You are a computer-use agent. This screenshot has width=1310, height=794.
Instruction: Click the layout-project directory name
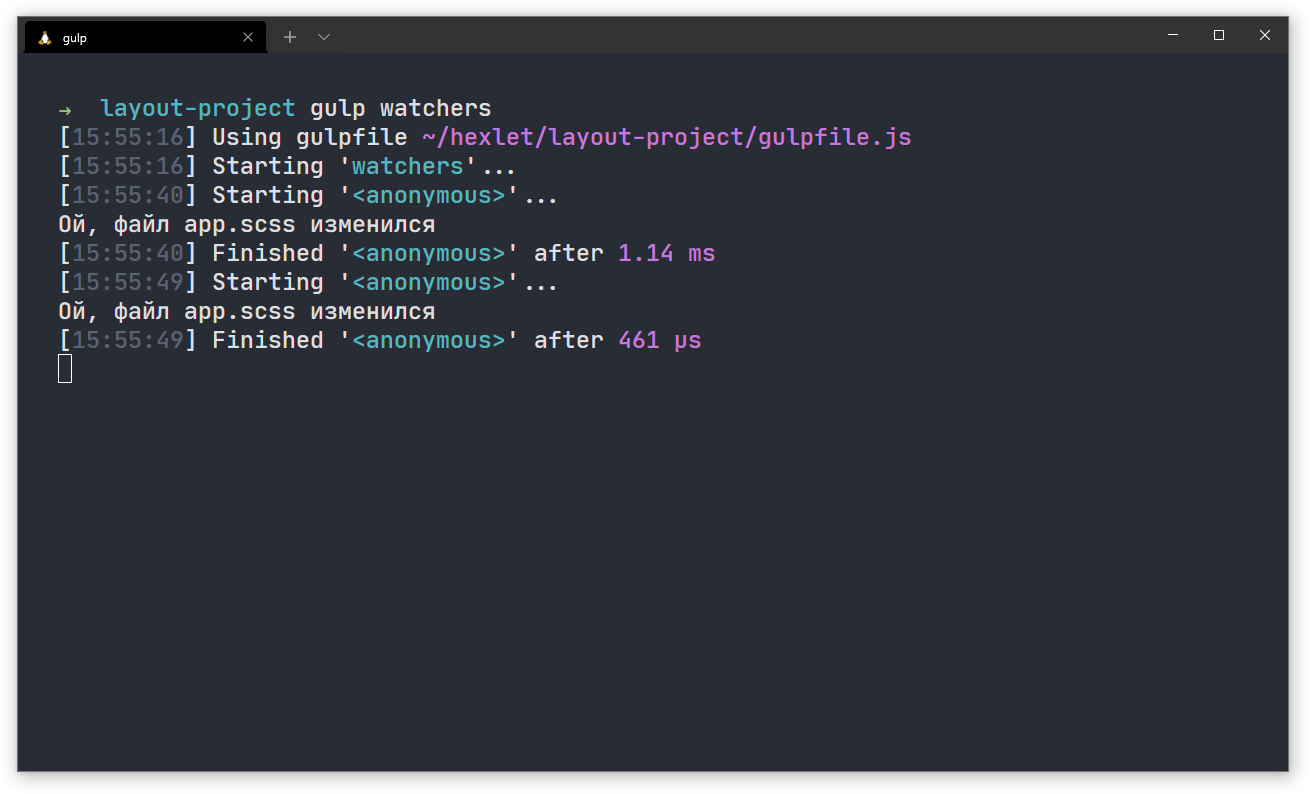(x=198, y=108)
